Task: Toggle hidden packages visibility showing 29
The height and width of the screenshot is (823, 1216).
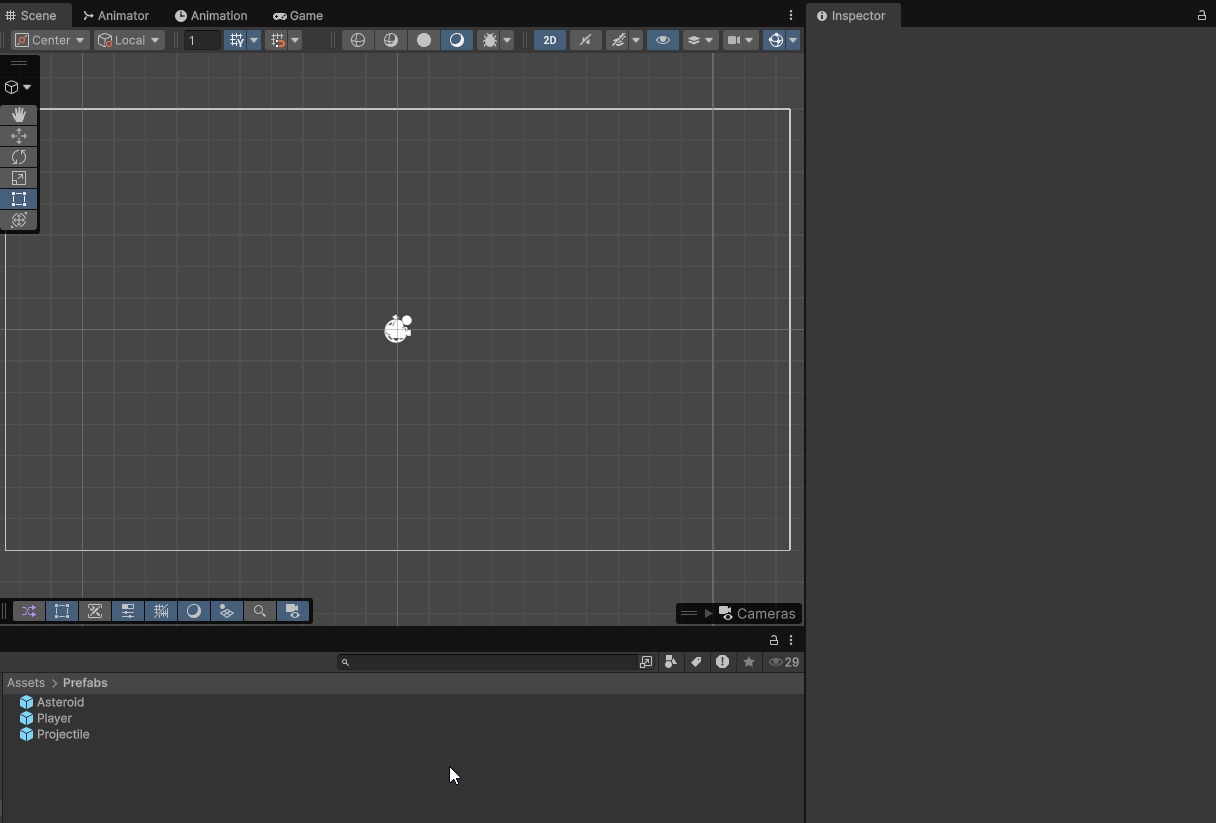Action: tap(783, 662)
